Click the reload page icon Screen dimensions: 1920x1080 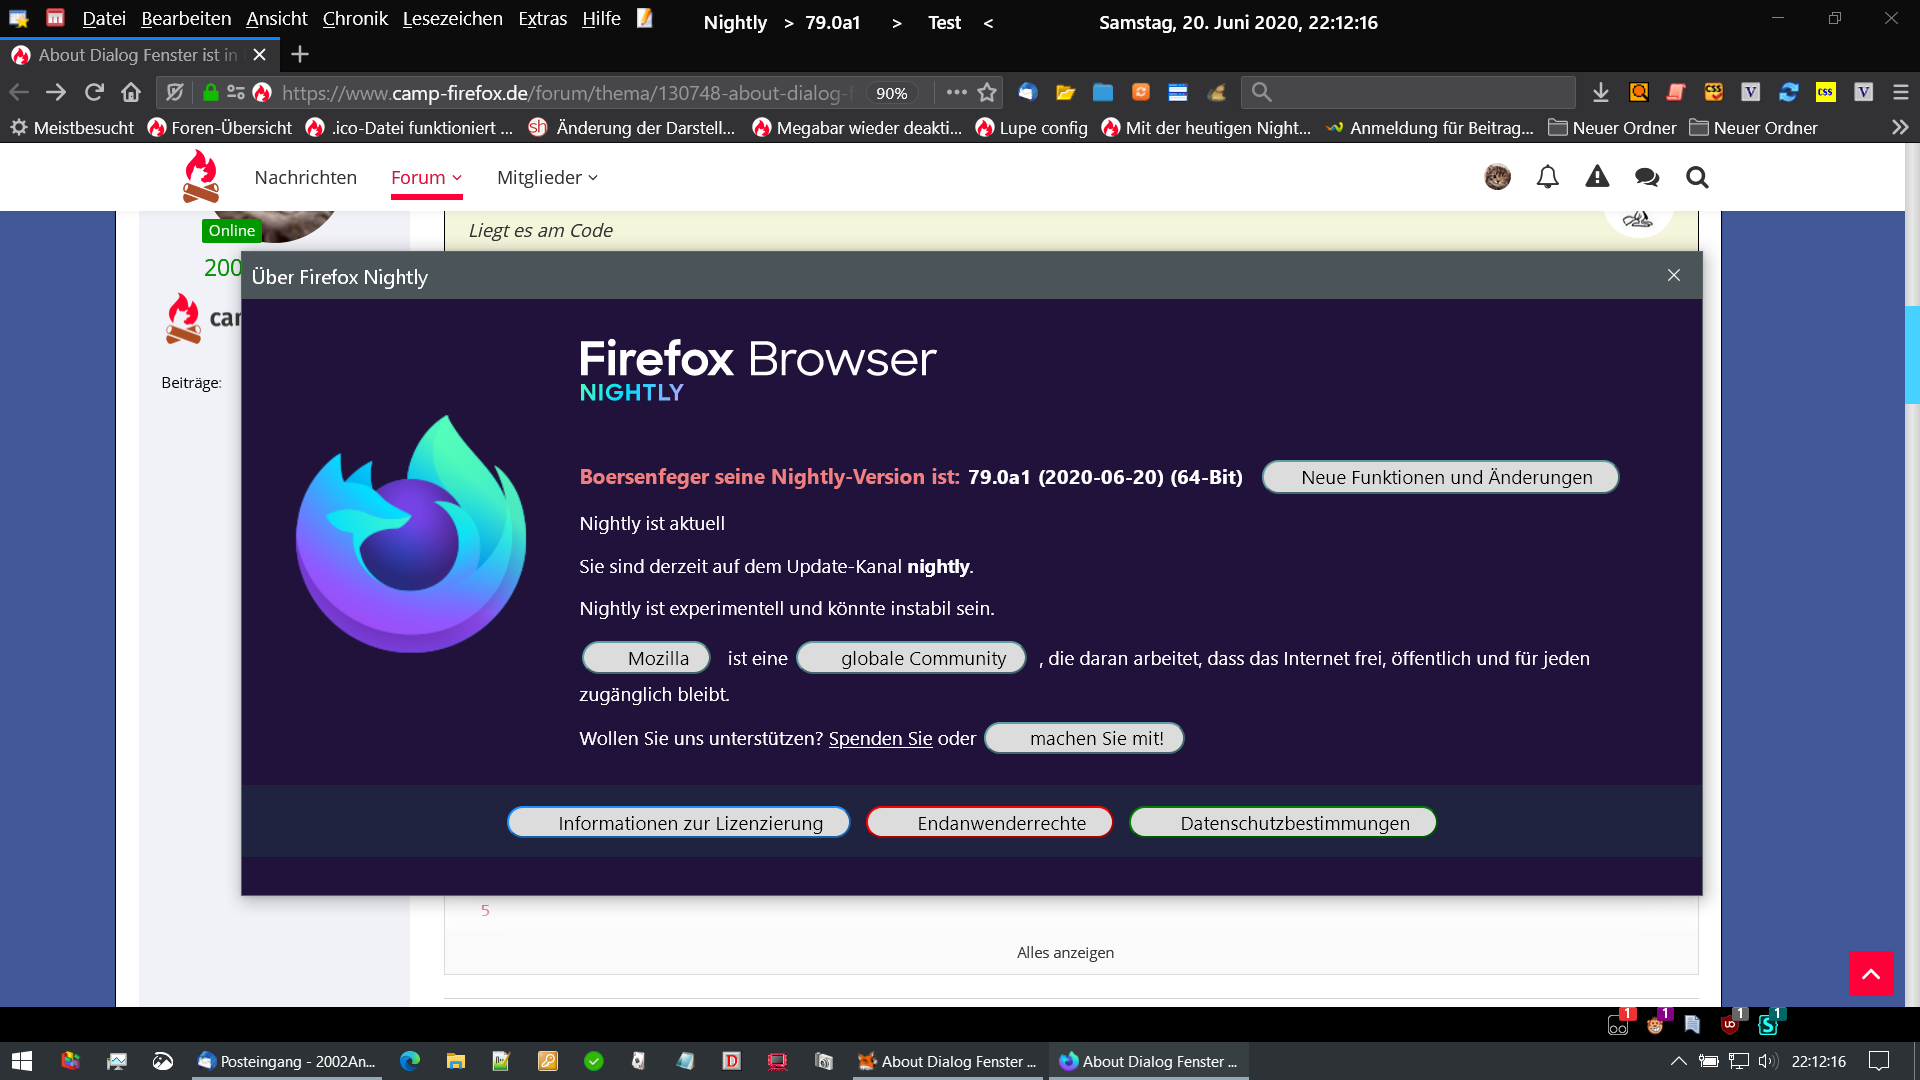pyautogui.click(x=94, y=92)
